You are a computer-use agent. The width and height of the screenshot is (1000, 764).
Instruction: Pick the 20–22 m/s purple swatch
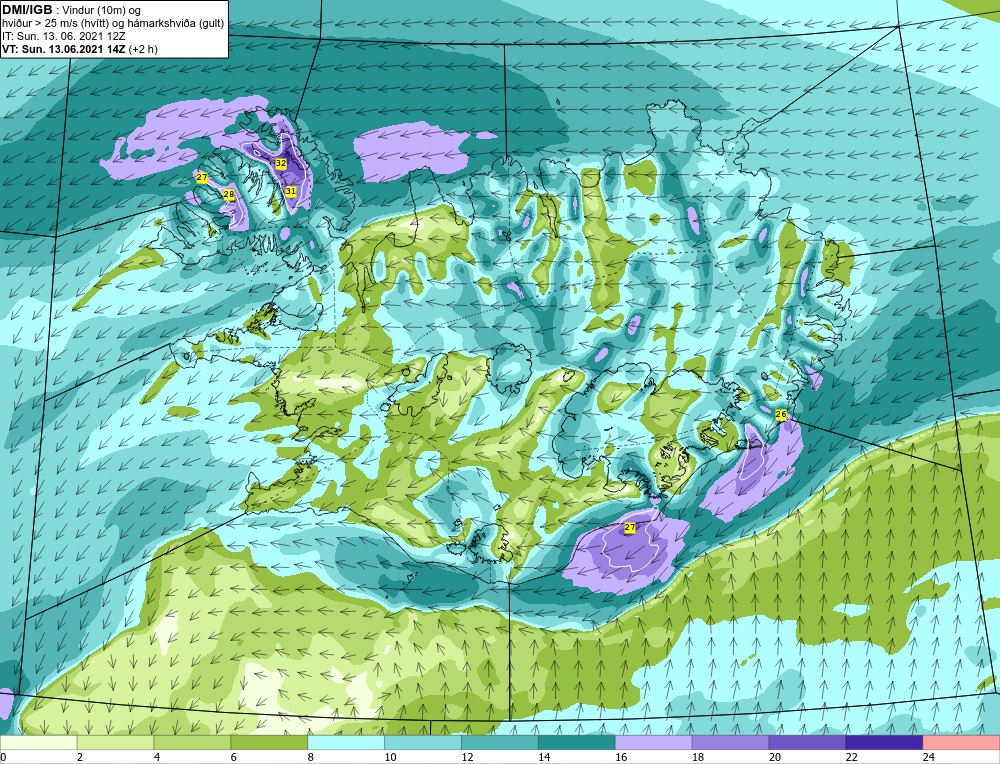coord(807,743)
